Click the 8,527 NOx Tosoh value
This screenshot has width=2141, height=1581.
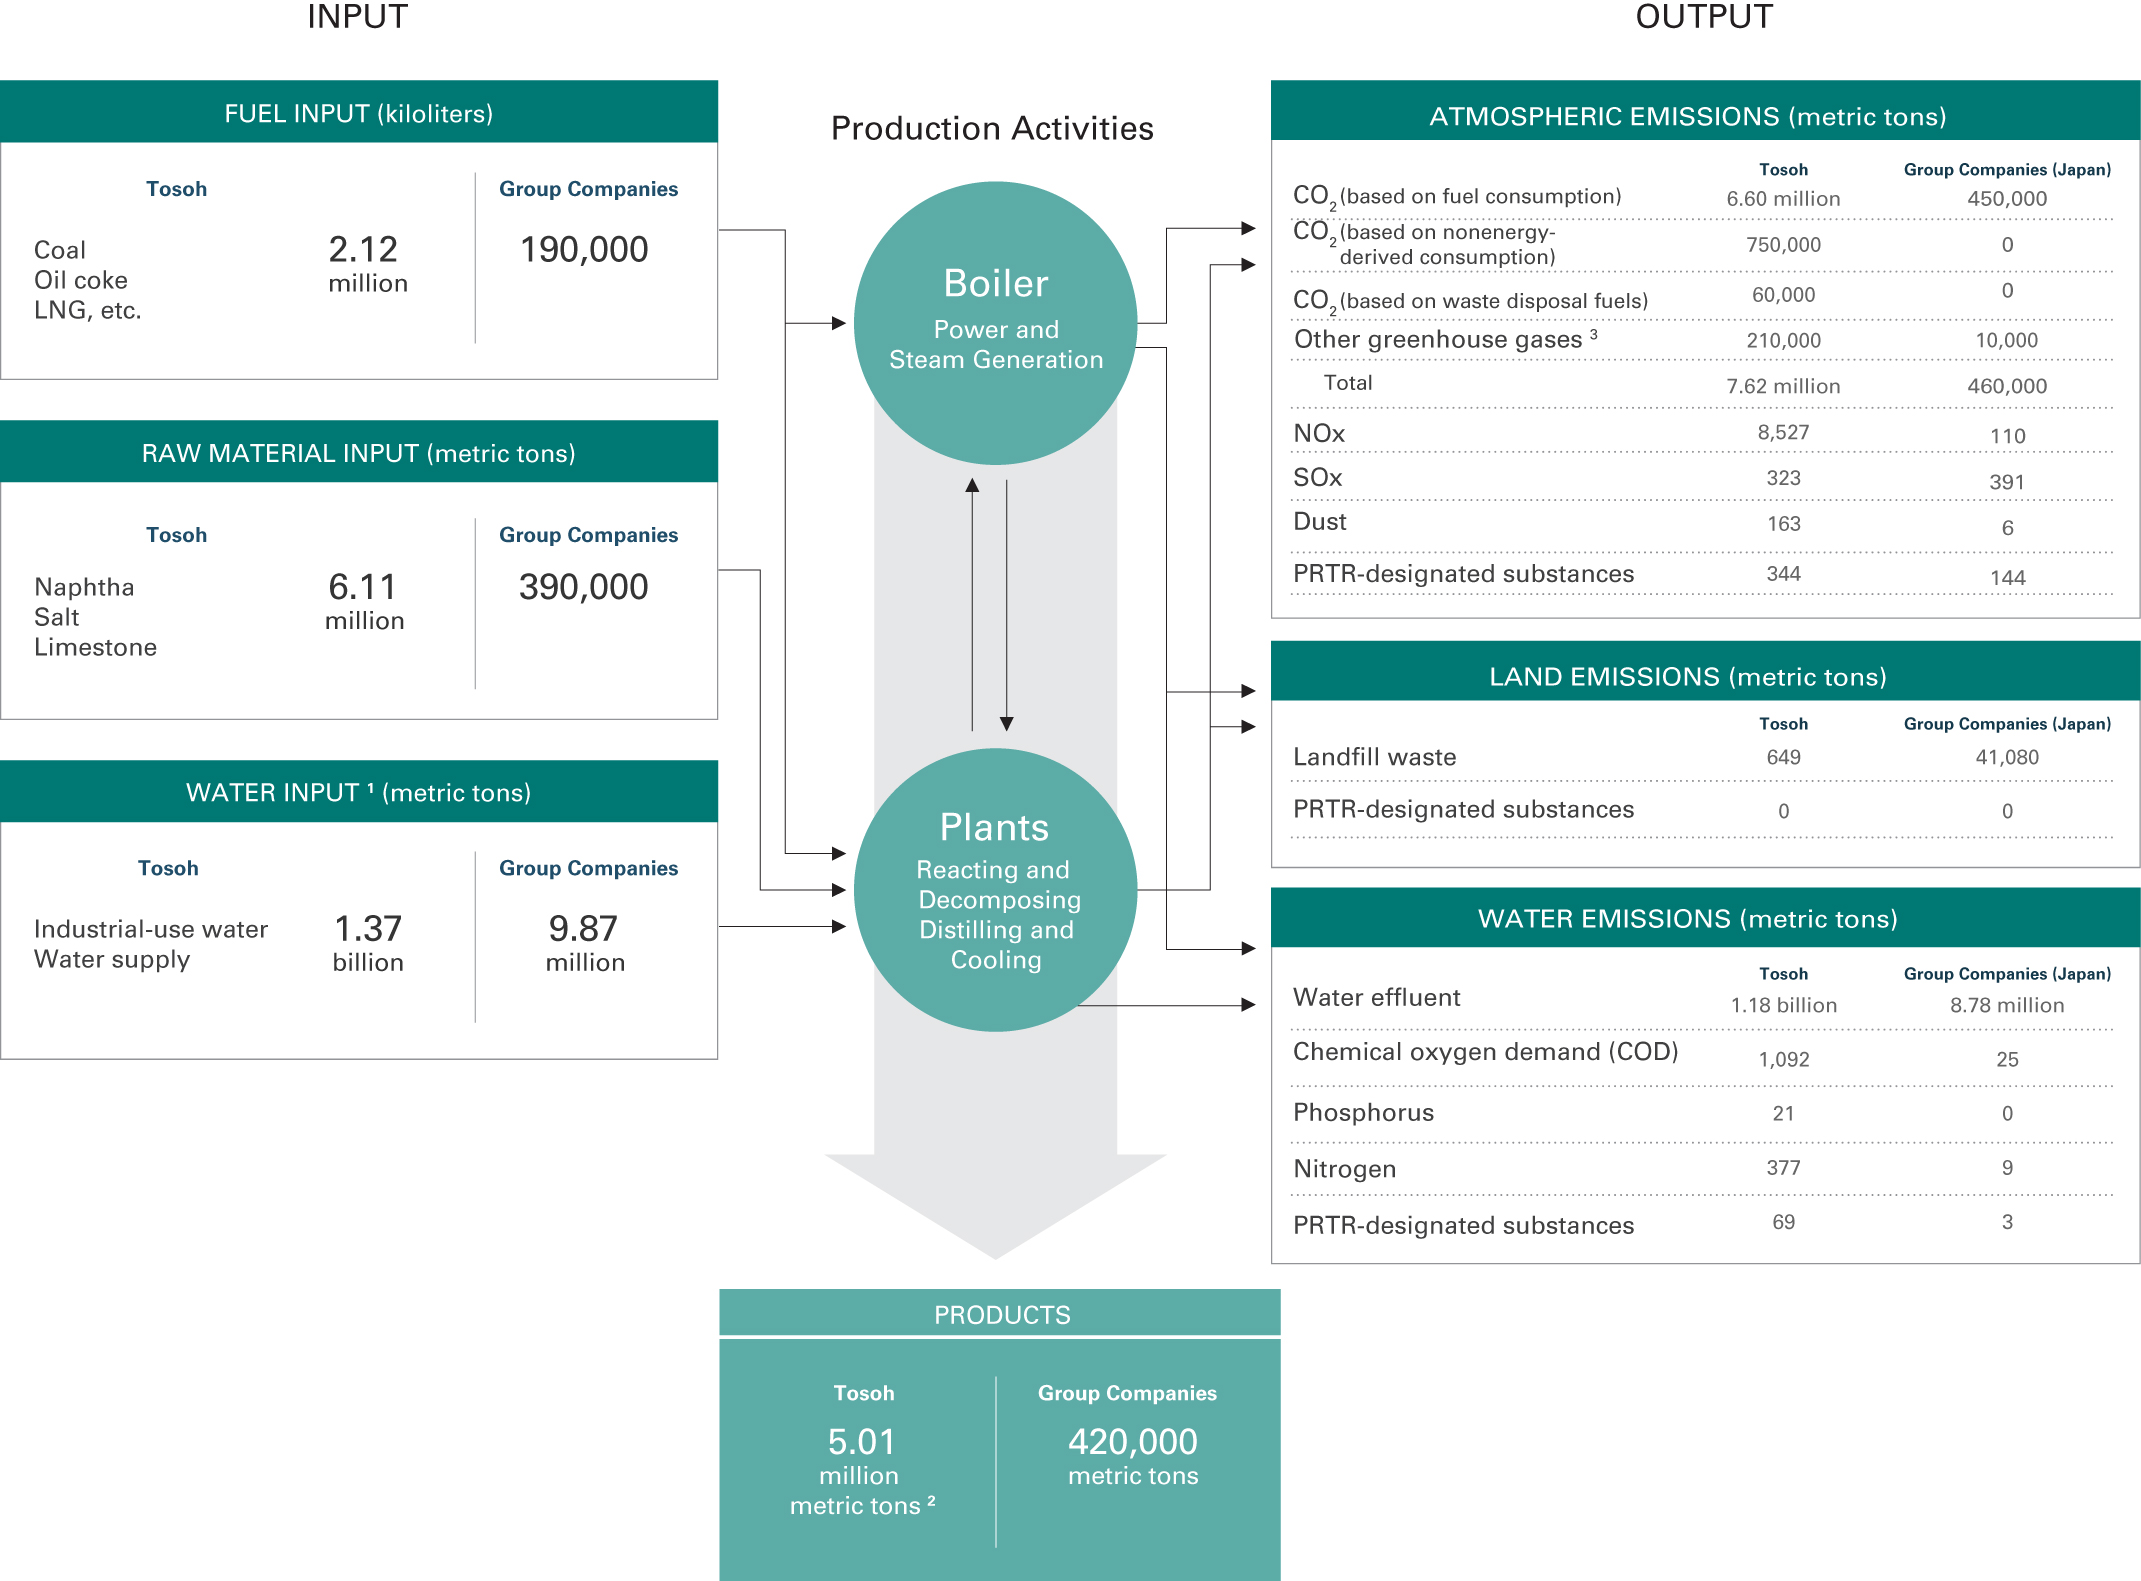(x=1783, y=432)
